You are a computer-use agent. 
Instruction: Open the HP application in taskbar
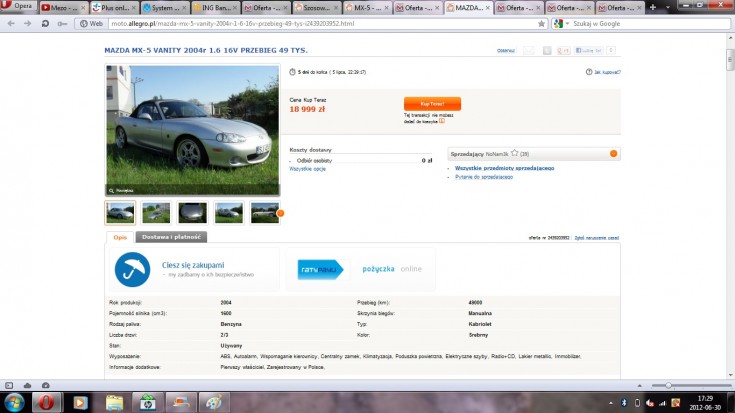click(147, 403)
